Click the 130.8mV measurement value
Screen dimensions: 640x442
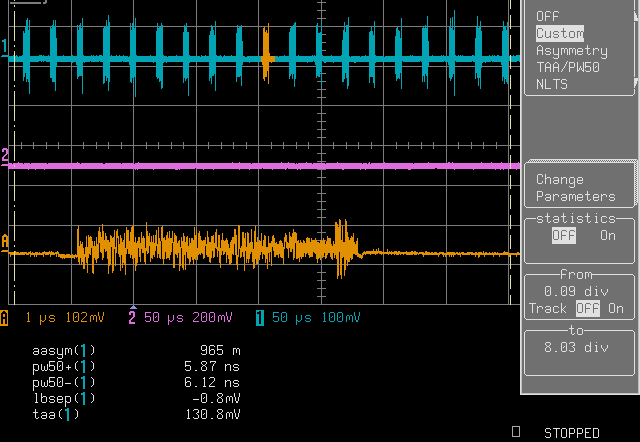[213, 415]
